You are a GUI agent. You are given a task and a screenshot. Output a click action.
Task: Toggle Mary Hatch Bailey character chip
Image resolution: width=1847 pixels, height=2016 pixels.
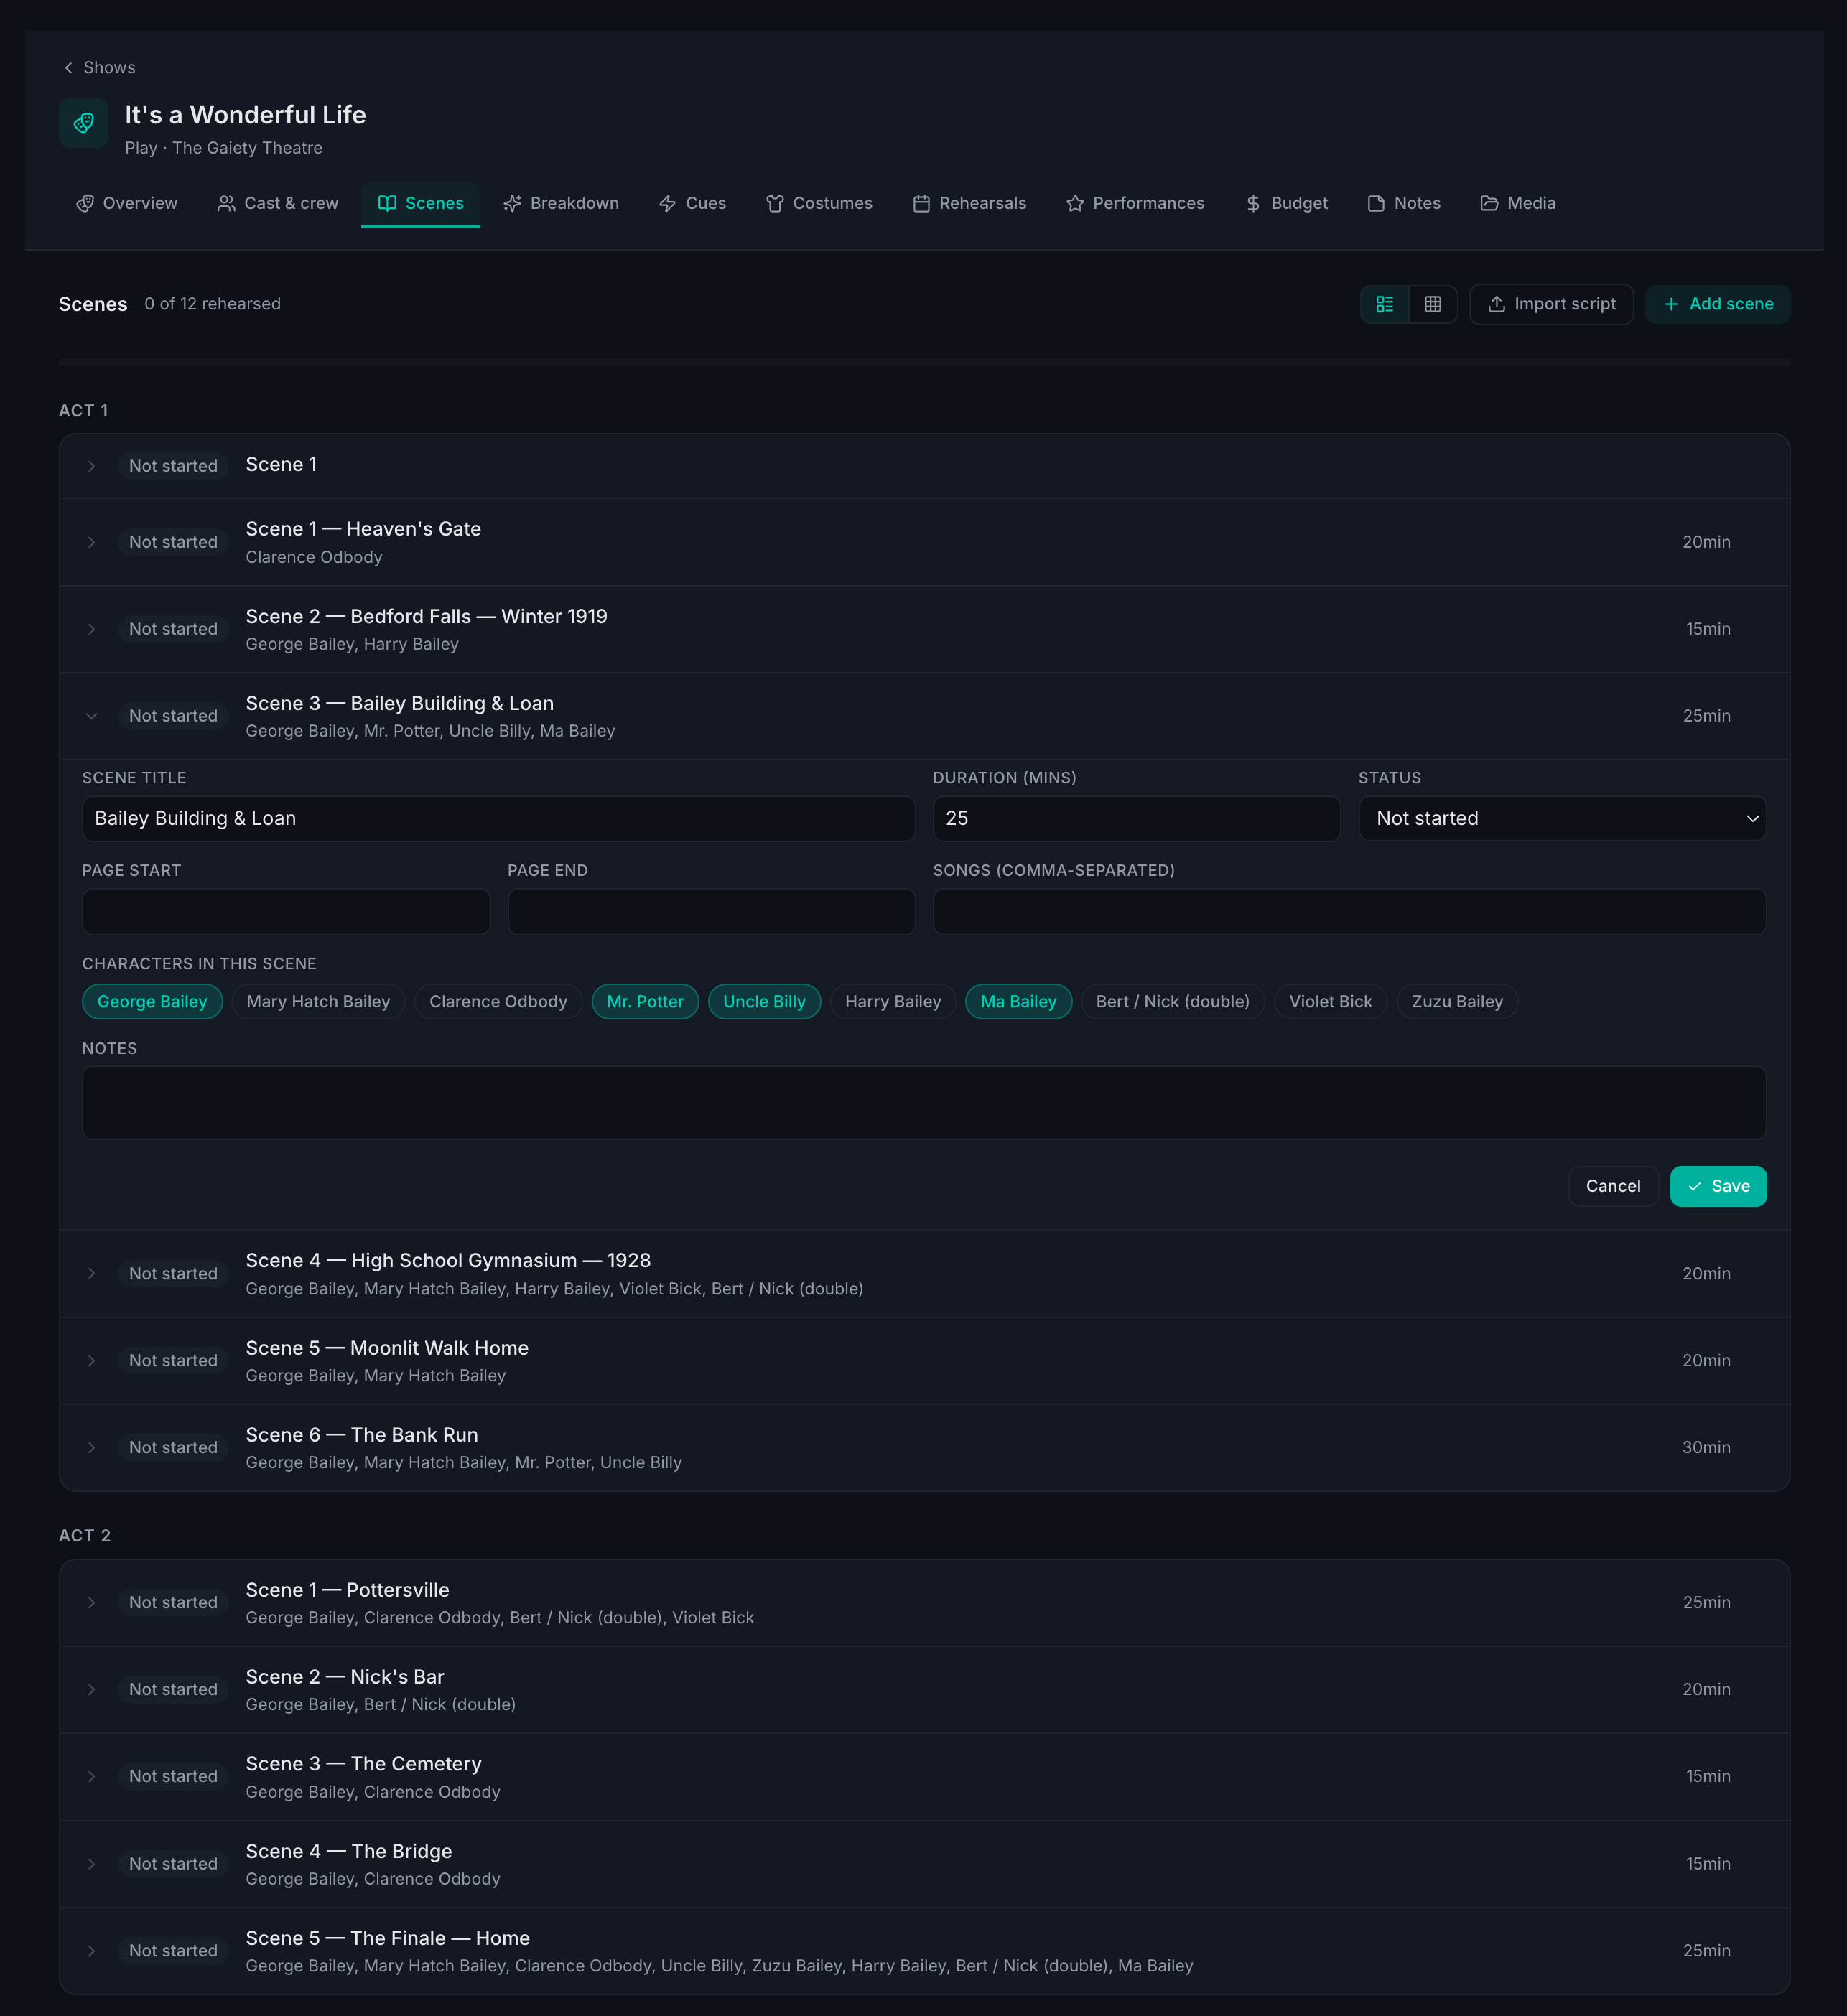(318, 1001)
